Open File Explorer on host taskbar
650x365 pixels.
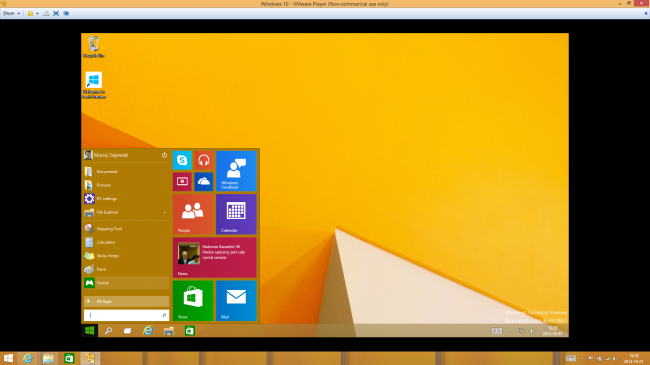tap(48, 358)
